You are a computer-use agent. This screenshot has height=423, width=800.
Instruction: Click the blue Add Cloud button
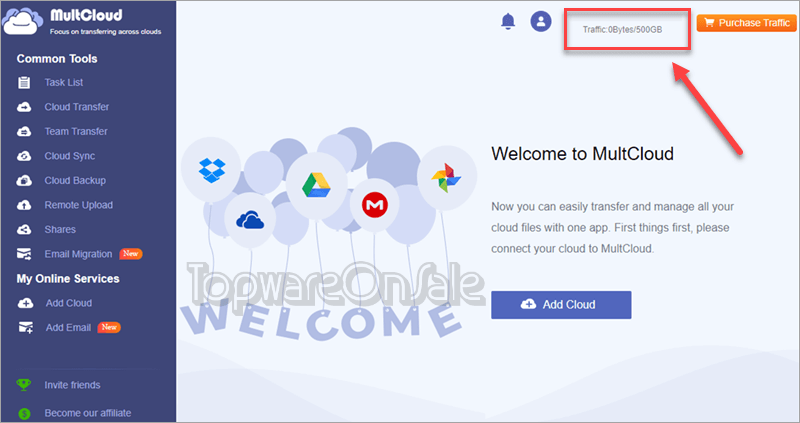coord(561,305)
